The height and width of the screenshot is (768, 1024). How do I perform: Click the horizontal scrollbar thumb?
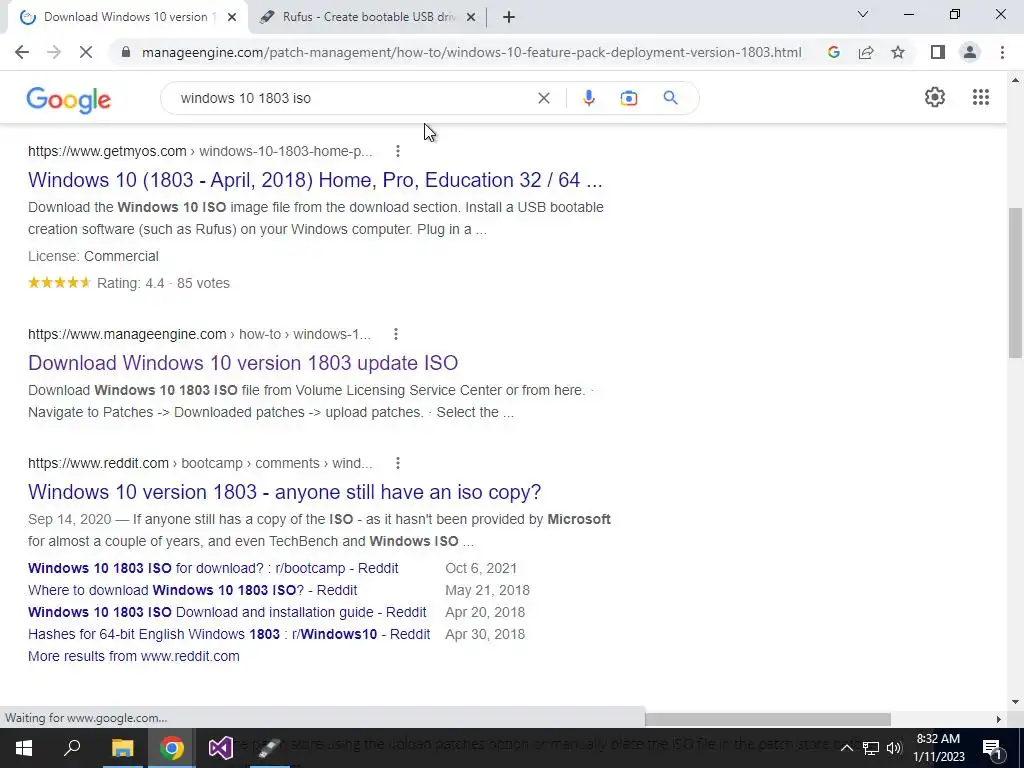click(767, 719)
